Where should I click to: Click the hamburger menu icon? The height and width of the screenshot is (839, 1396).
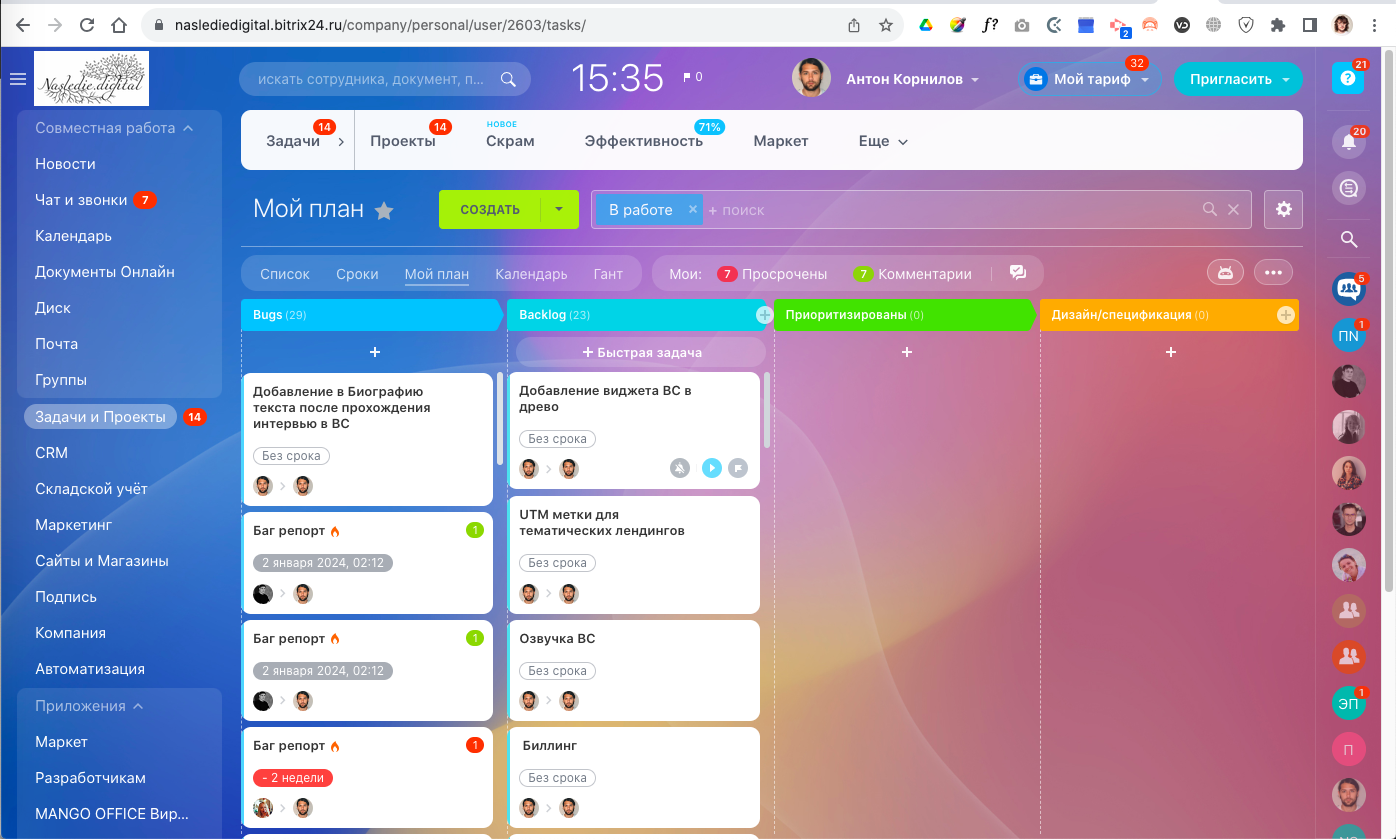tap(17, 79)
